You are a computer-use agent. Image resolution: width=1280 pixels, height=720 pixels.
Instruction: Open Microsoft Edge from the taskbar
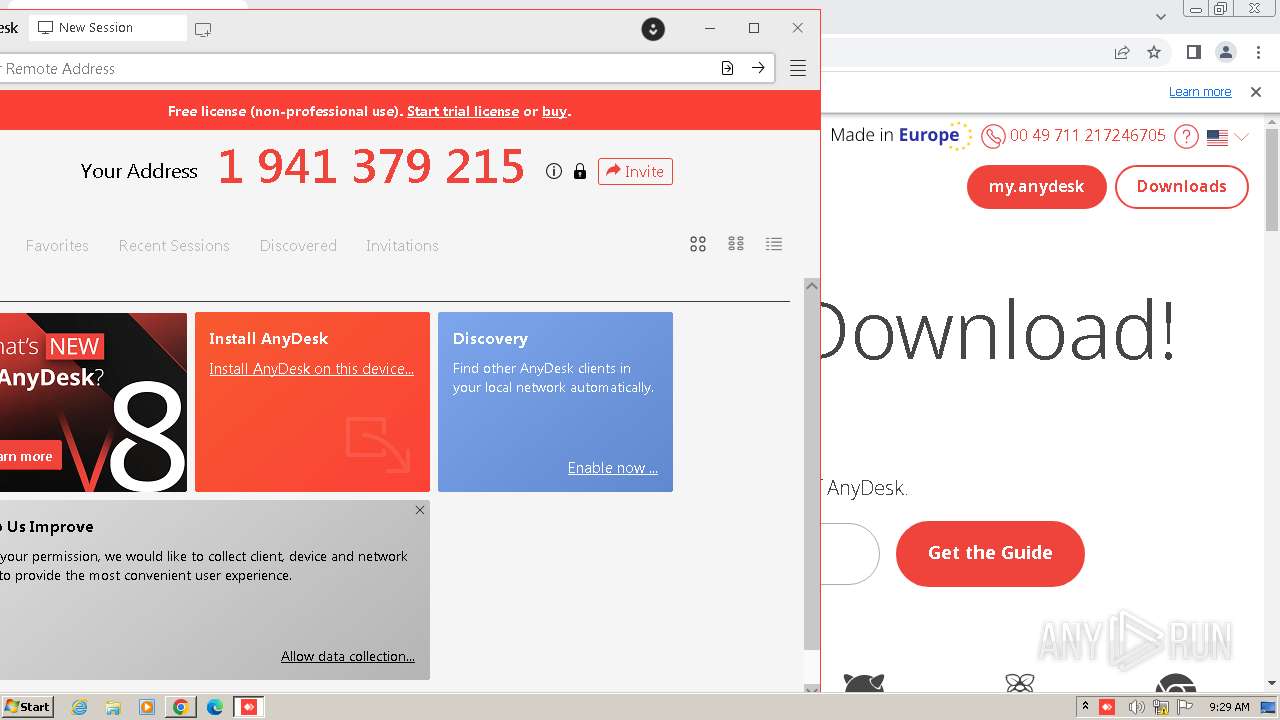pos(215,707)
